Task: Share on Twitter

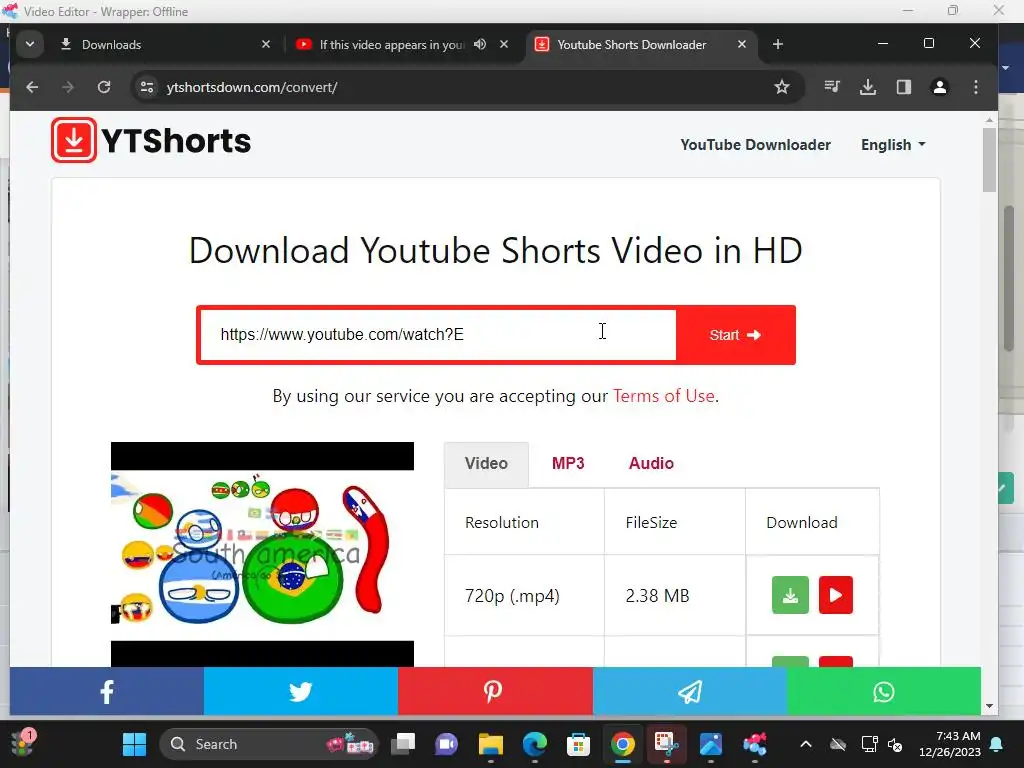Action: [x=300, y=691]
